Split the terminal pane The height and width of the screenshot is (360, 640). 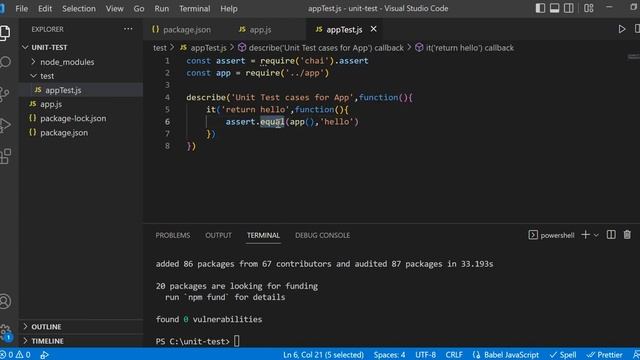tap(611, 235)
